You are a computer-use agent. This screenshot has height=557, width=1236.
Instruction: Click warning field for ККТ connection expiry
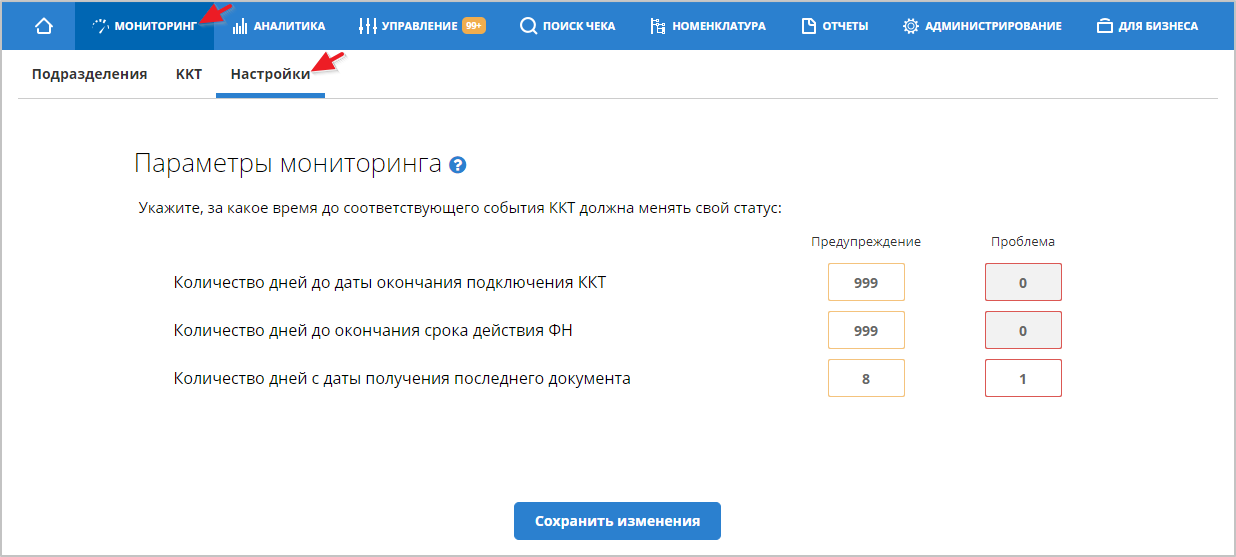[866, 282]
